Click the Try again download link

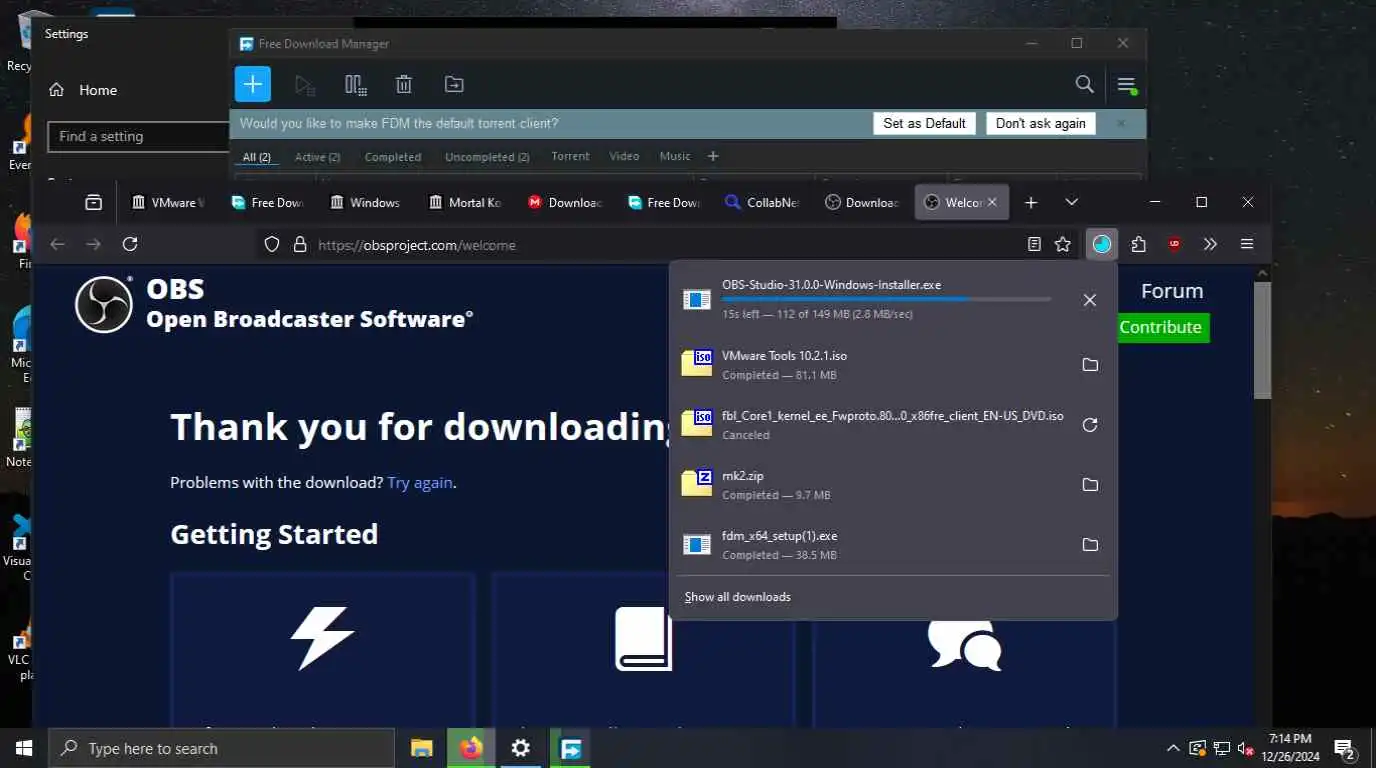click(420, 482)
